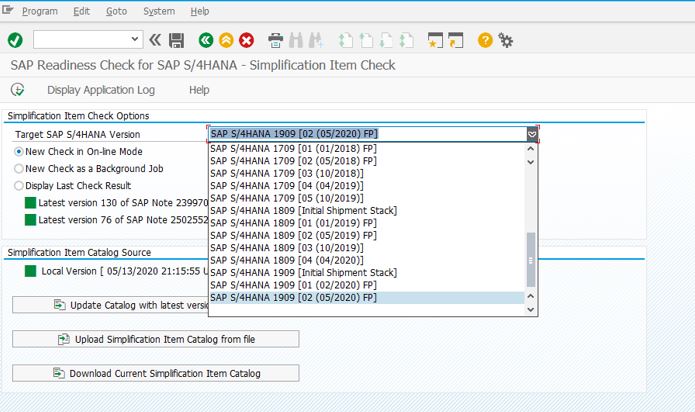
Task: Select Display Last Check Result option
Action: (x=19, y=186)
